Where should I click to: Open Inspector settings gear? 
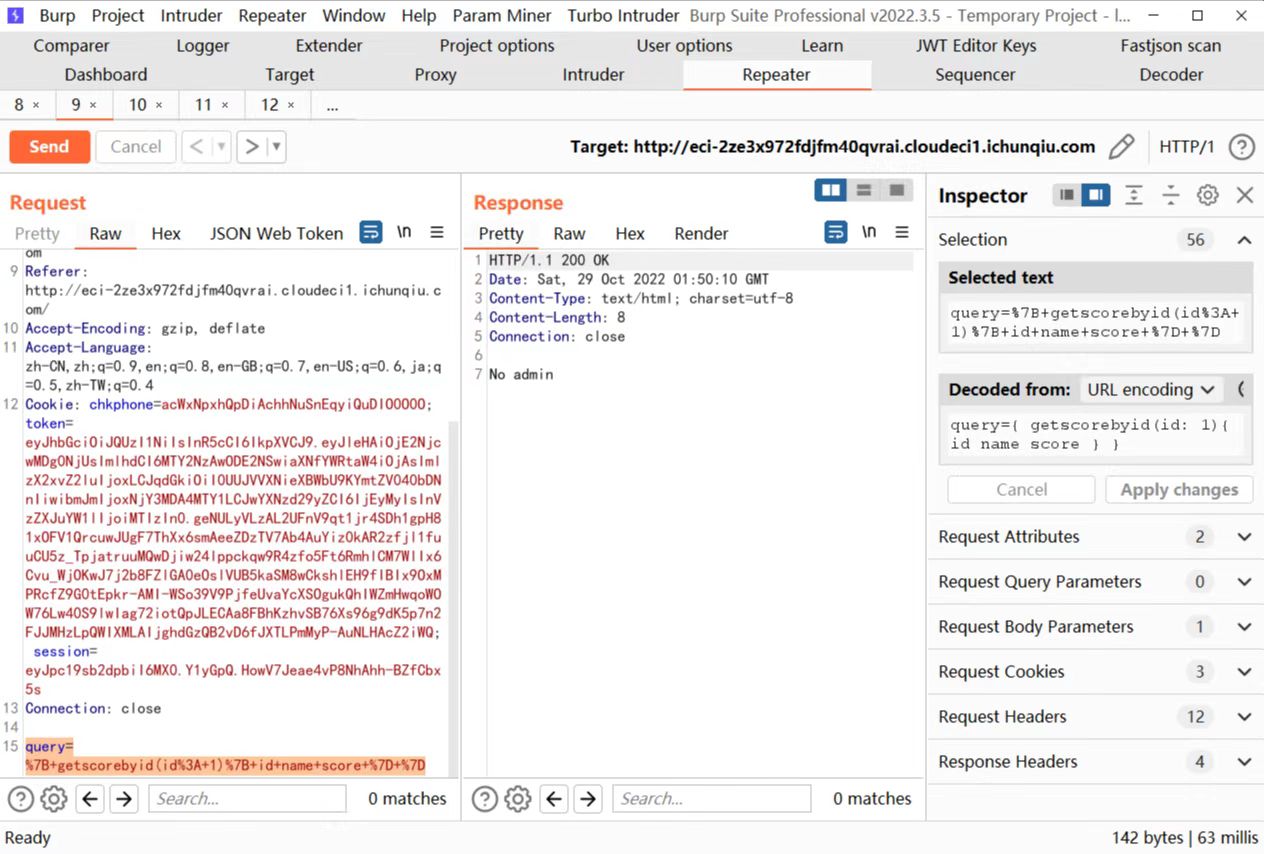pyautogui.click(x=1208, y=195)
